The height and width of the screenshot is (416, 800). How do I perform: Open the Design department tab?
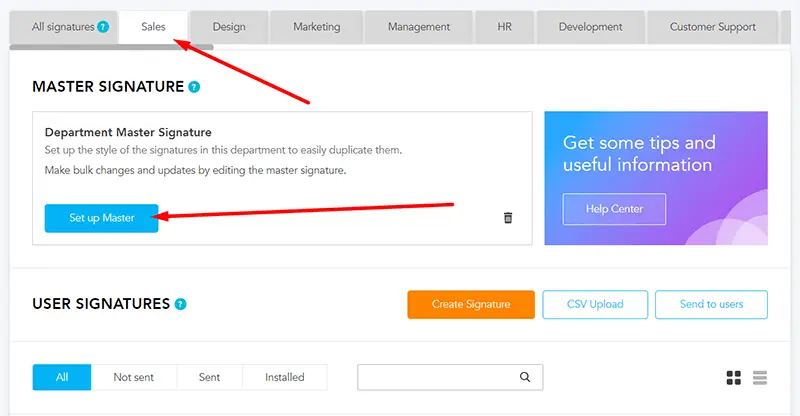click(x=229, y=27)
